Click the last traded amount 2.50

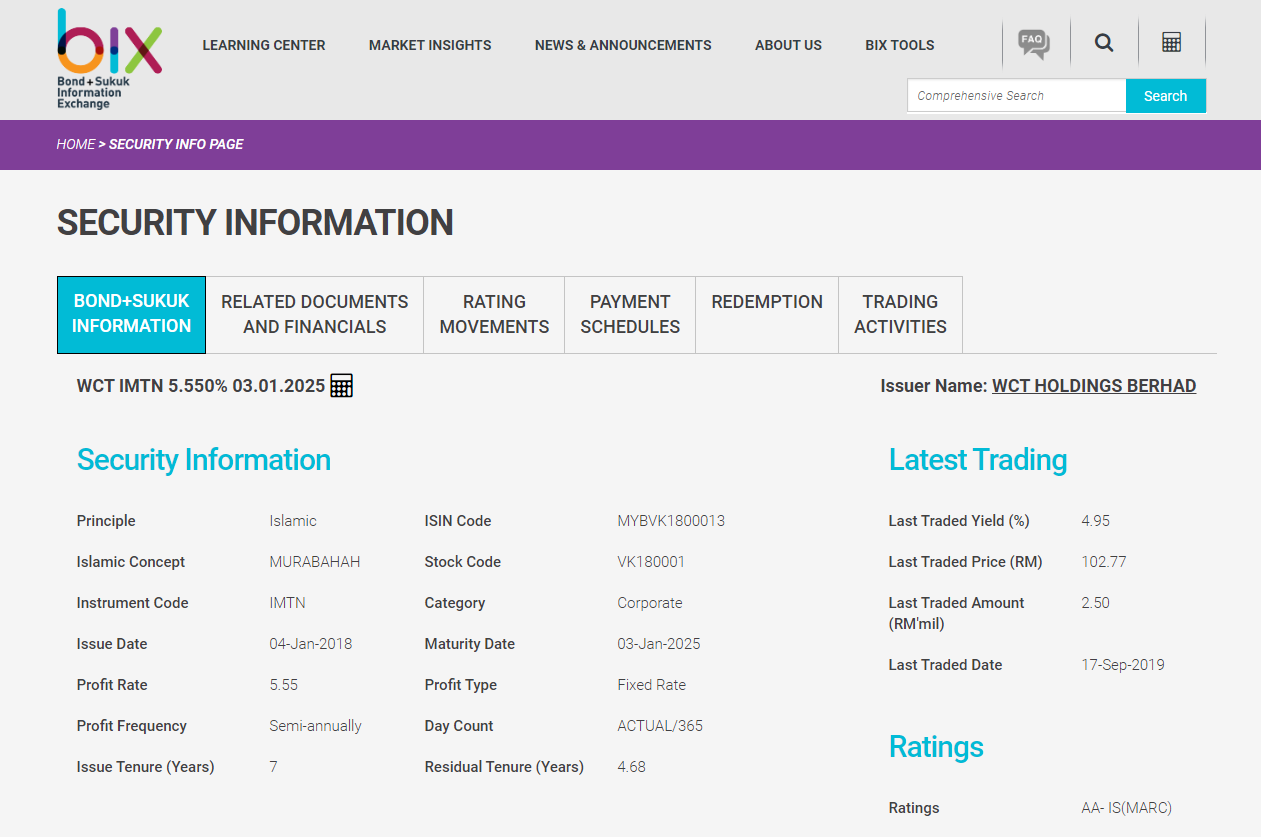[x=1096, y=603]
